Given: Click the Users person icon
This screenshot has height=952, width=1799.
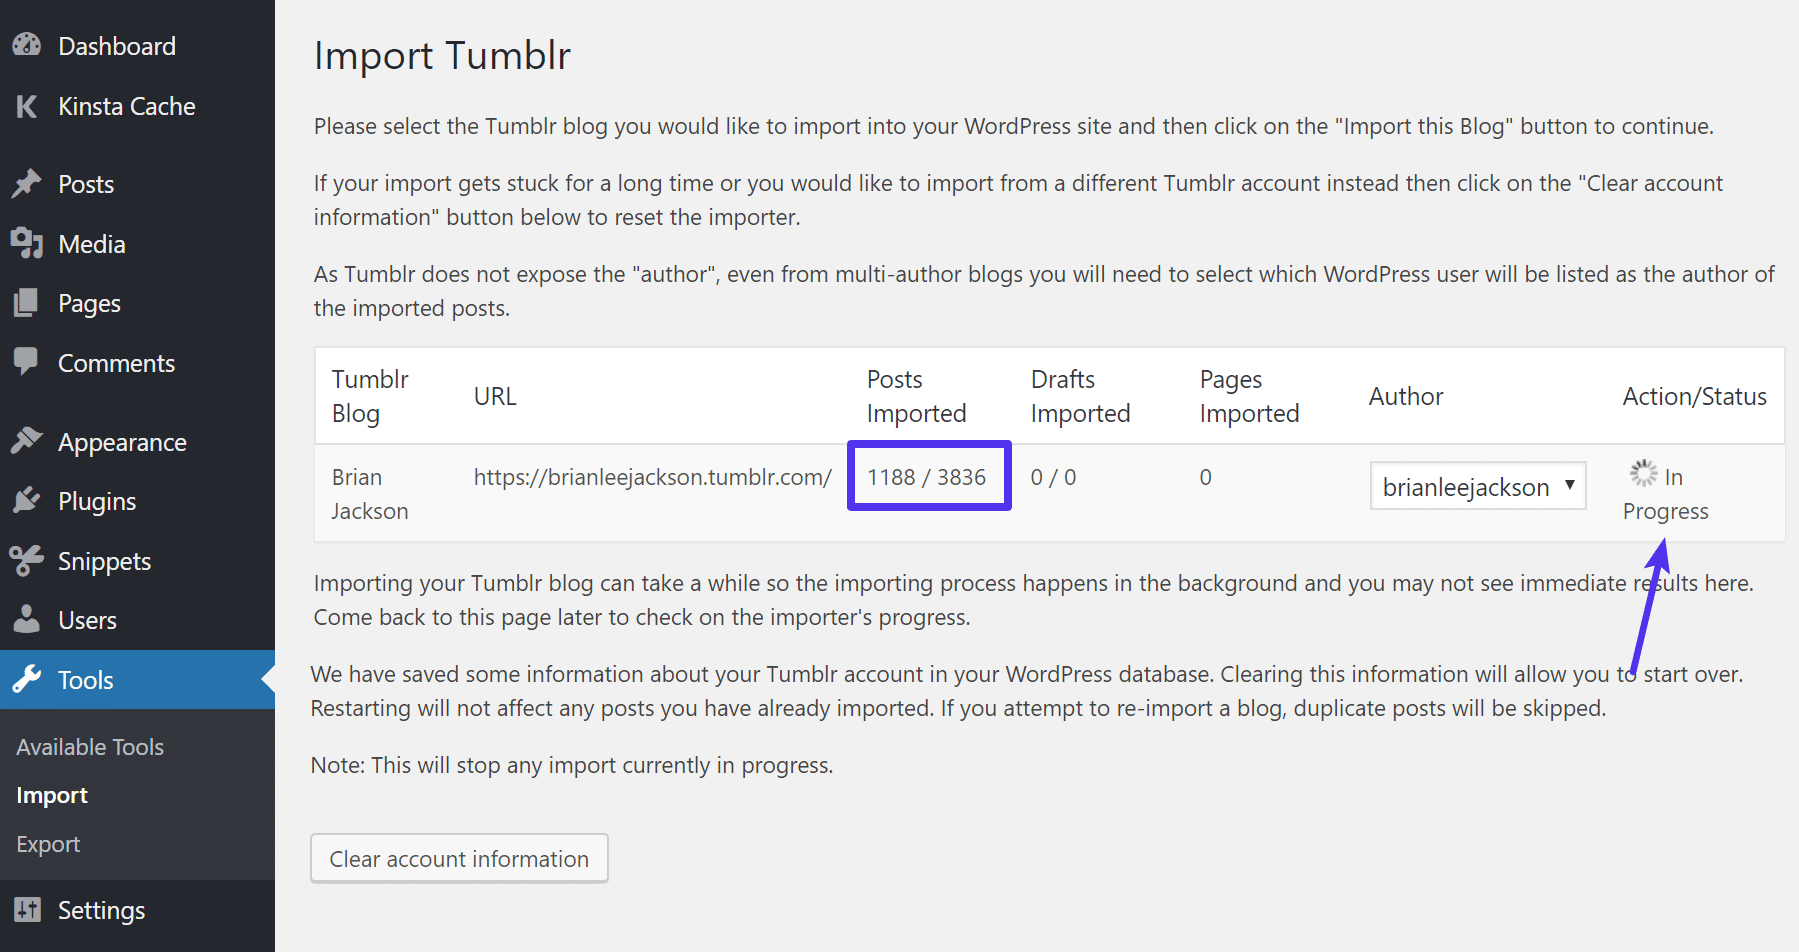Looking at the screenshot, I should pos(27,619).
